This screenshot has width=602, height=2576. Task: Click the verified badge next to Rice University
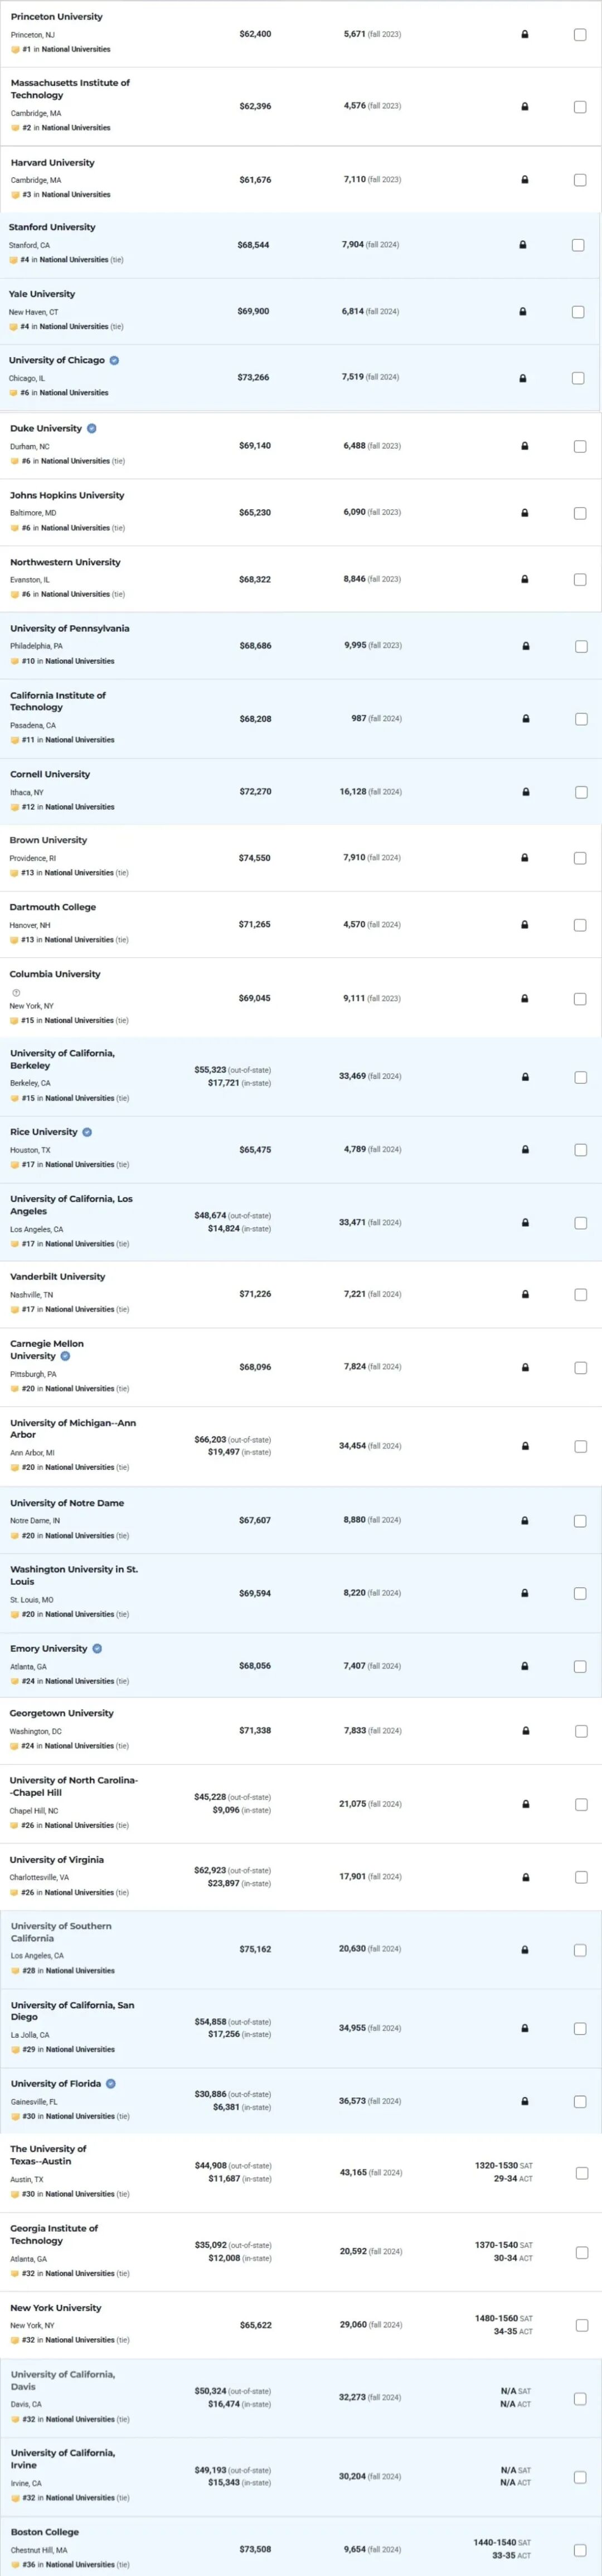pyautogui.click(x=87, y=1132)
